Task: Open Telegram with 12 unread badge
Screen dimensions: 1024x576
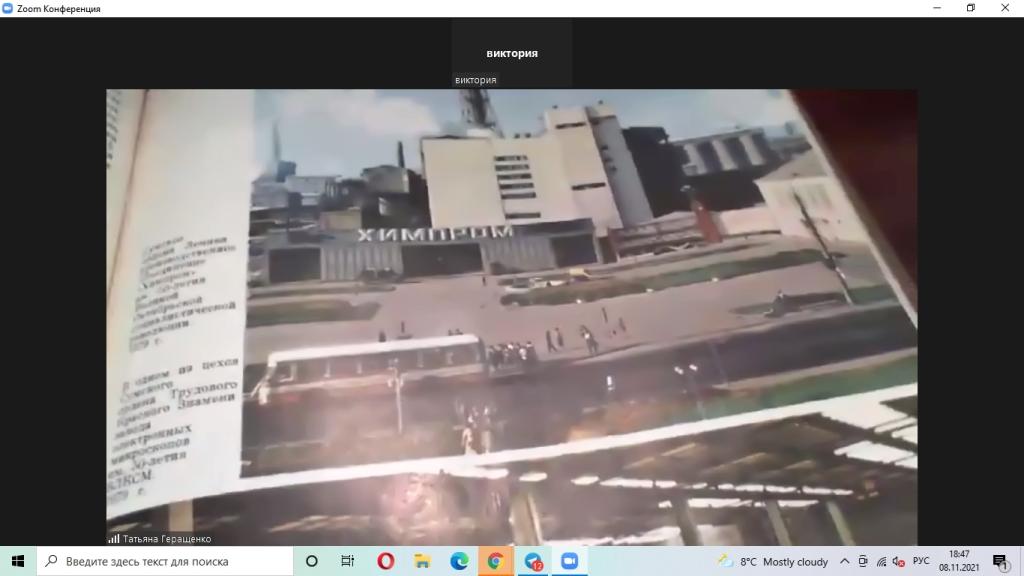Action: pos(532,561)
